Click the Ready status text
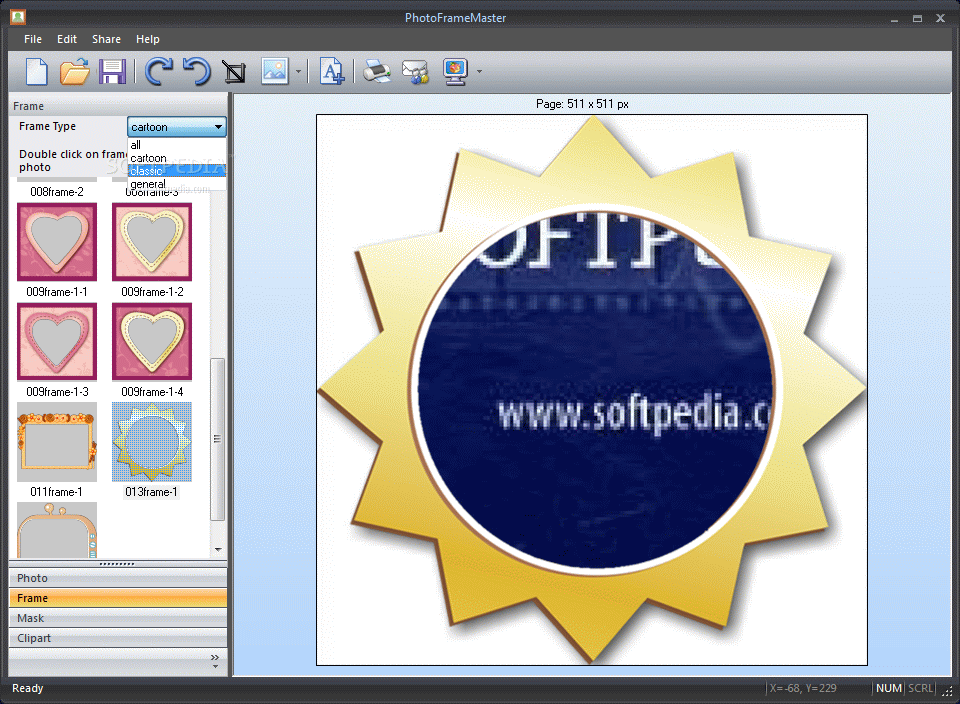 (28, 688)
